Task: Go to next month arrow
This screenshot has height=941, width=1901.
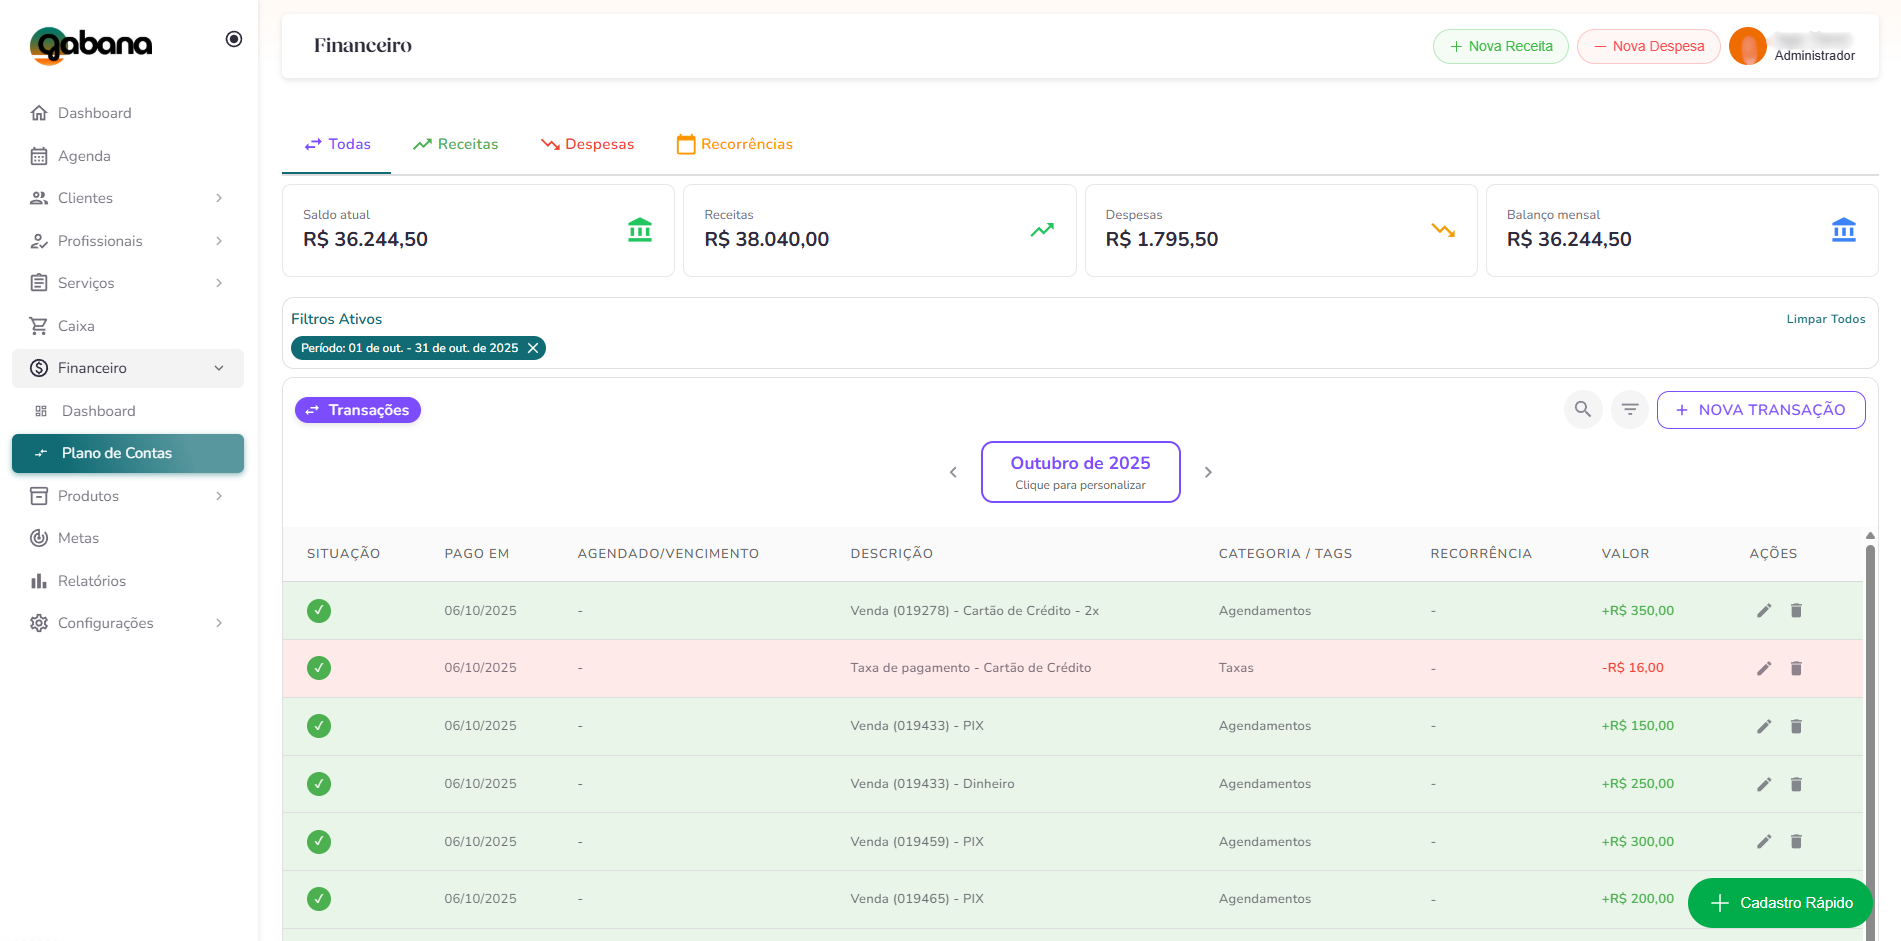Action: (x=1208, y=472)
